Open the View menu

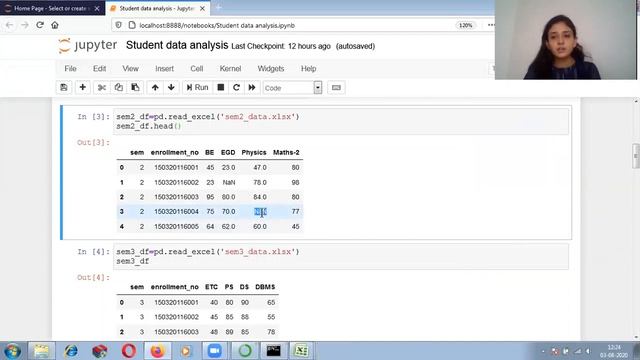[x=130, y=69]
